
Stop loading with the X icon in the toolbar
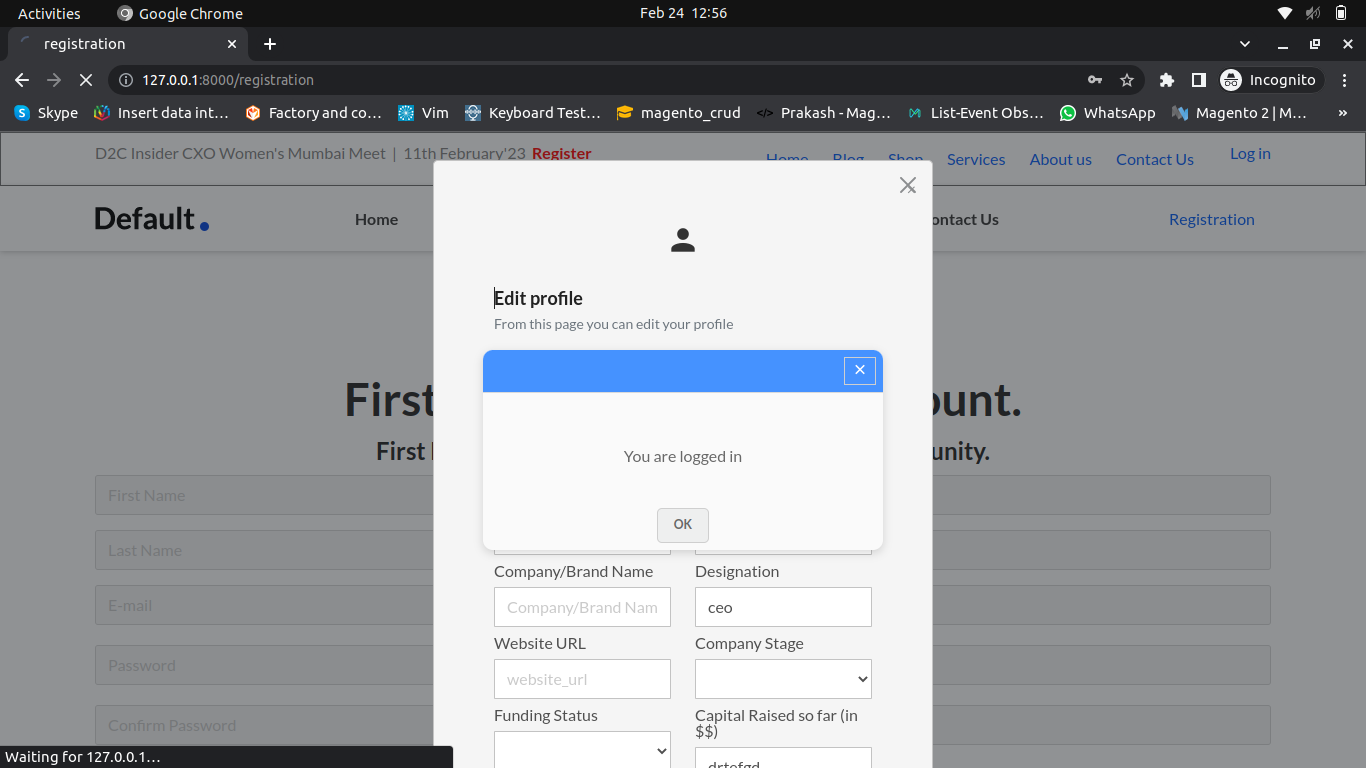pos(86,79)
